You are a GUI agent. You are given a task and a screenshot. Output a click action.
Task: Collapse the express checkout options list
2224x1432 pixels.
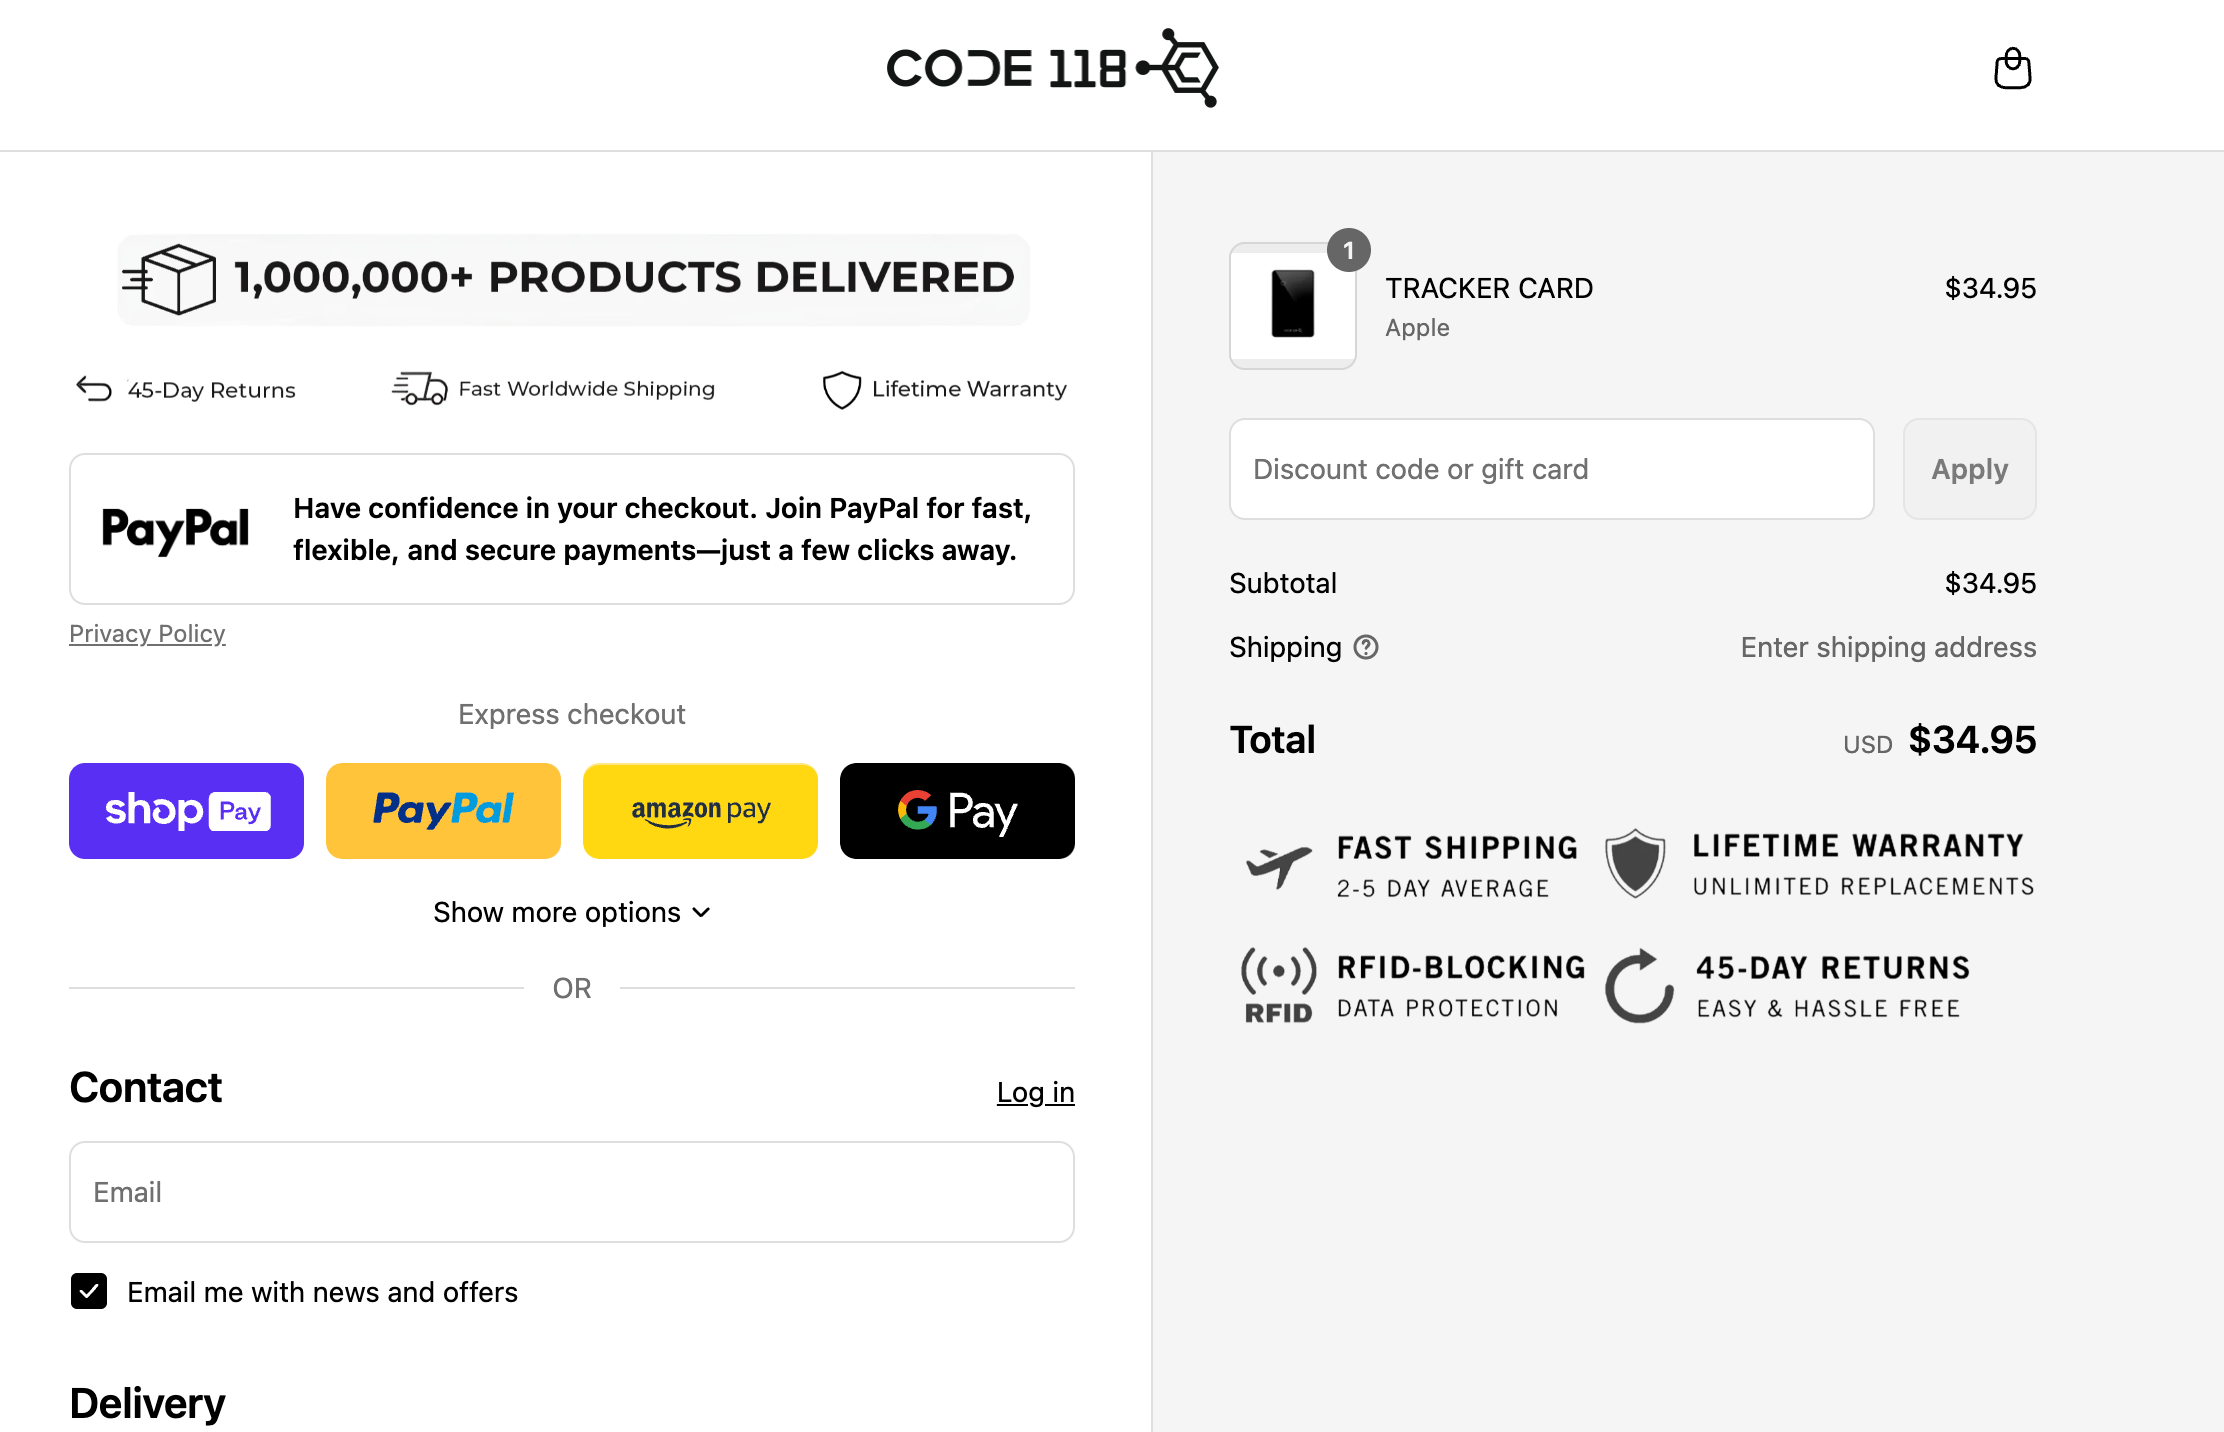click(571, 912)
